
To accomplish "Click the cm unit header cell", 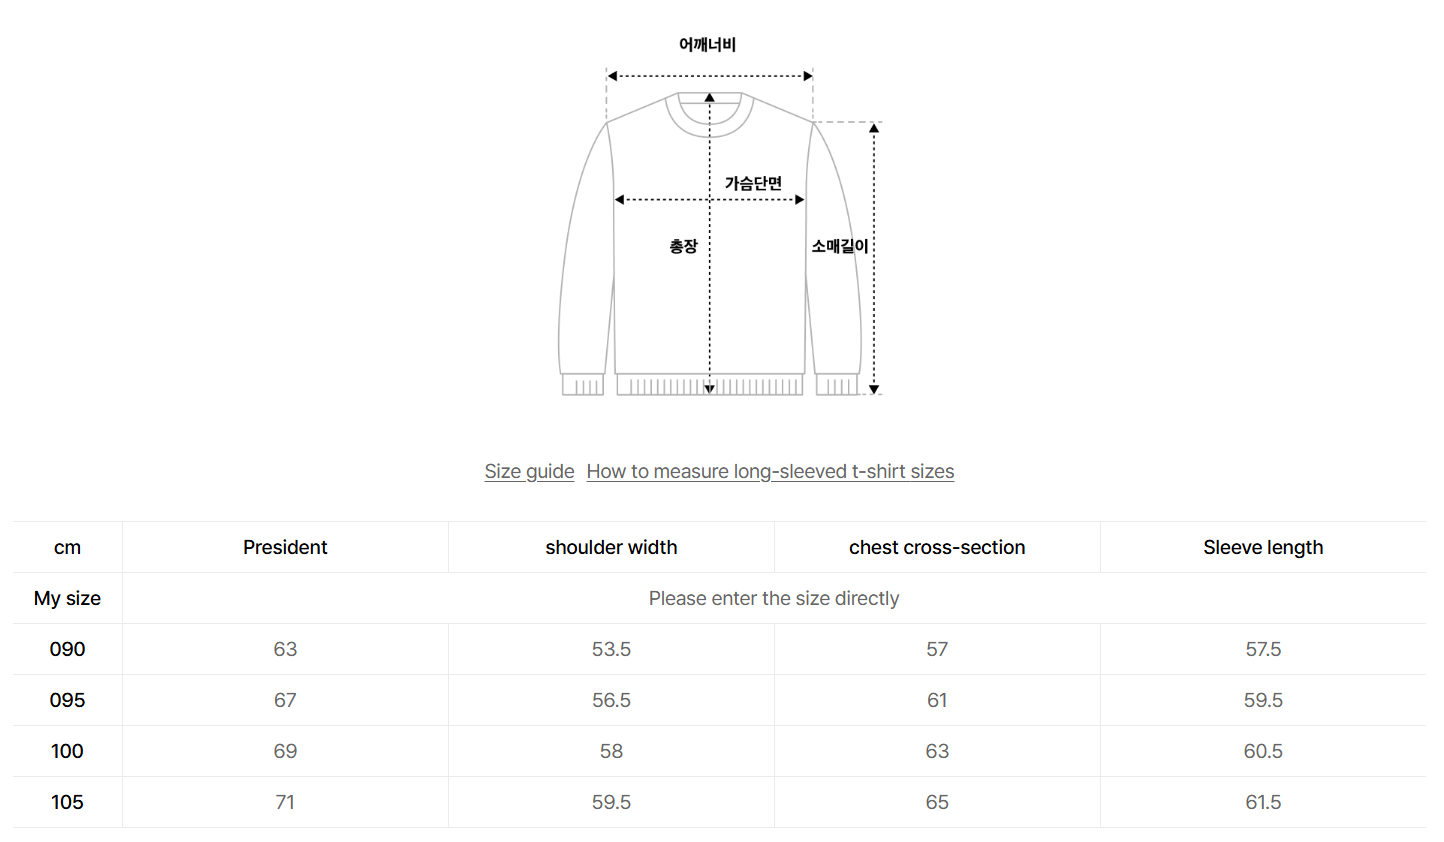I will pos(67,547).
